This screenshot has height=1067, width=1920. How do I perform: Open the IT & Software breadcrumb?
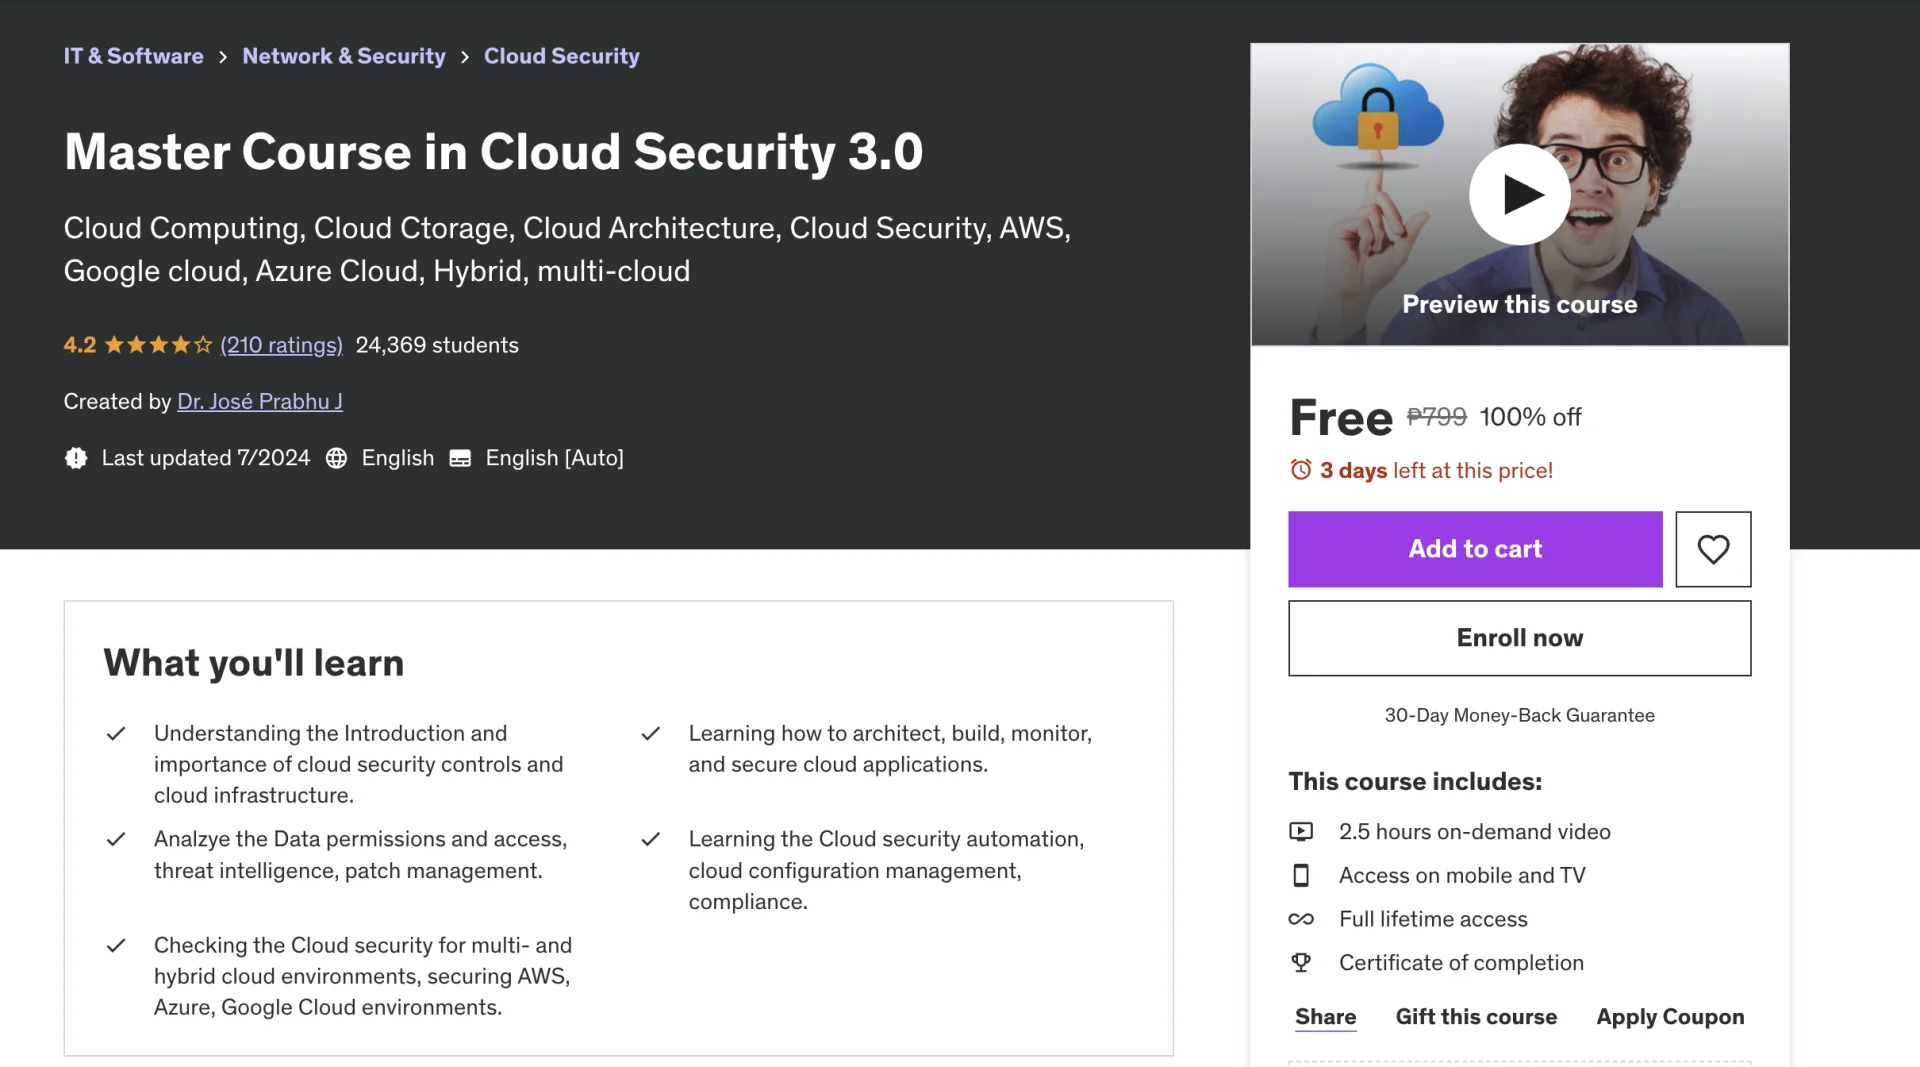133,56
